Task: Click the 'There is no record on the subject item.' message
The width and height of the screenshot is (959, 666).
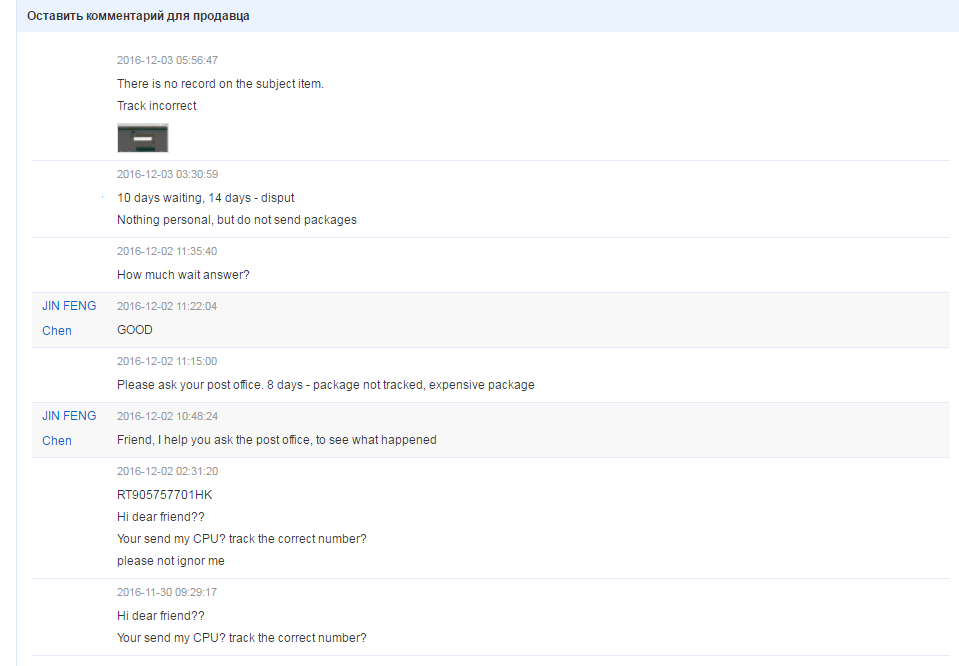Action: pyautogui.click(x=220, y=84)
